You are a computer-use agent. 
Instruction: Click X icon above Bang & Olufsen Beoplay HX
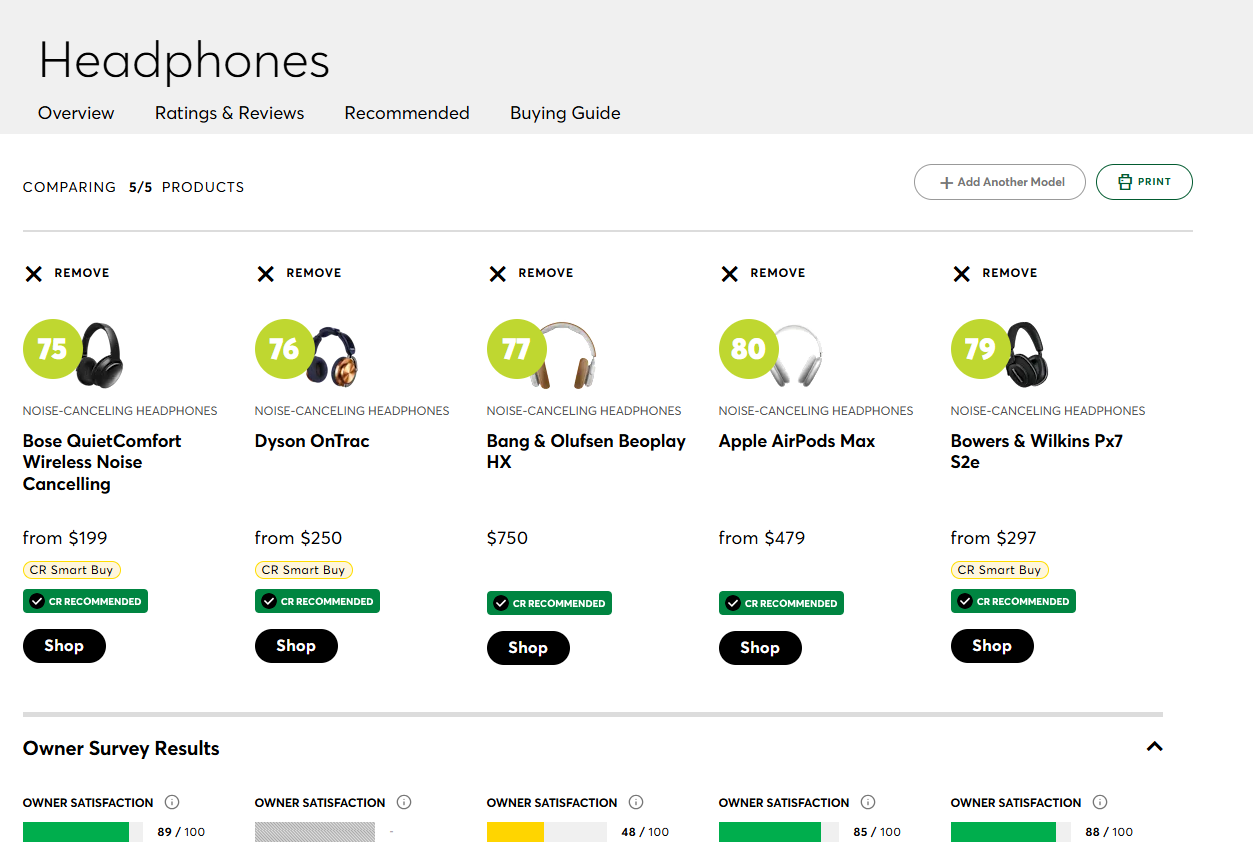498,274
